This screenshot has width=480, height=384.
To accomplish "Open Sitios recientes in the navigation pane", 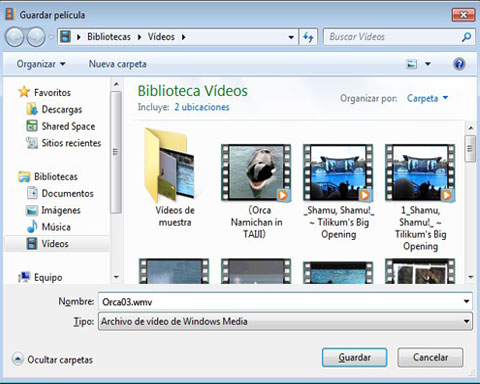I will point(71,143).
